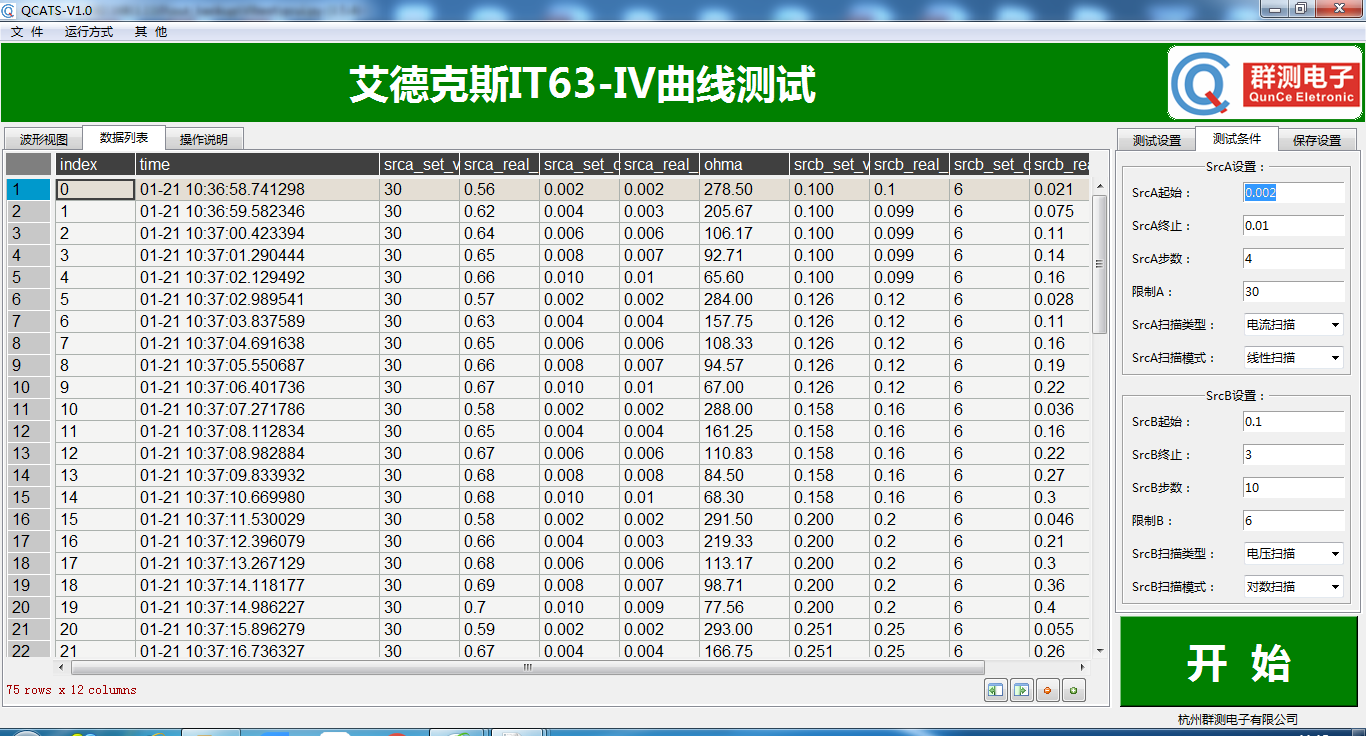The height and width of the screenshot is (736, 1366).
Task: Open the SrcA扫描类型 dropdown showing 电流扫描
Action: tap(1292, 325)
